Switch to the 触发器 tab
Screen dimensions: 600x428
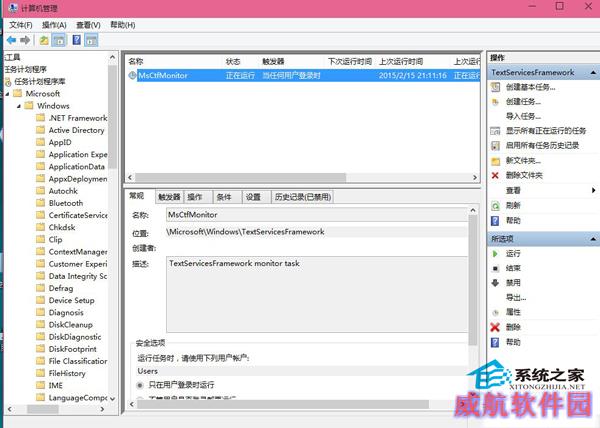pos(169,197)
